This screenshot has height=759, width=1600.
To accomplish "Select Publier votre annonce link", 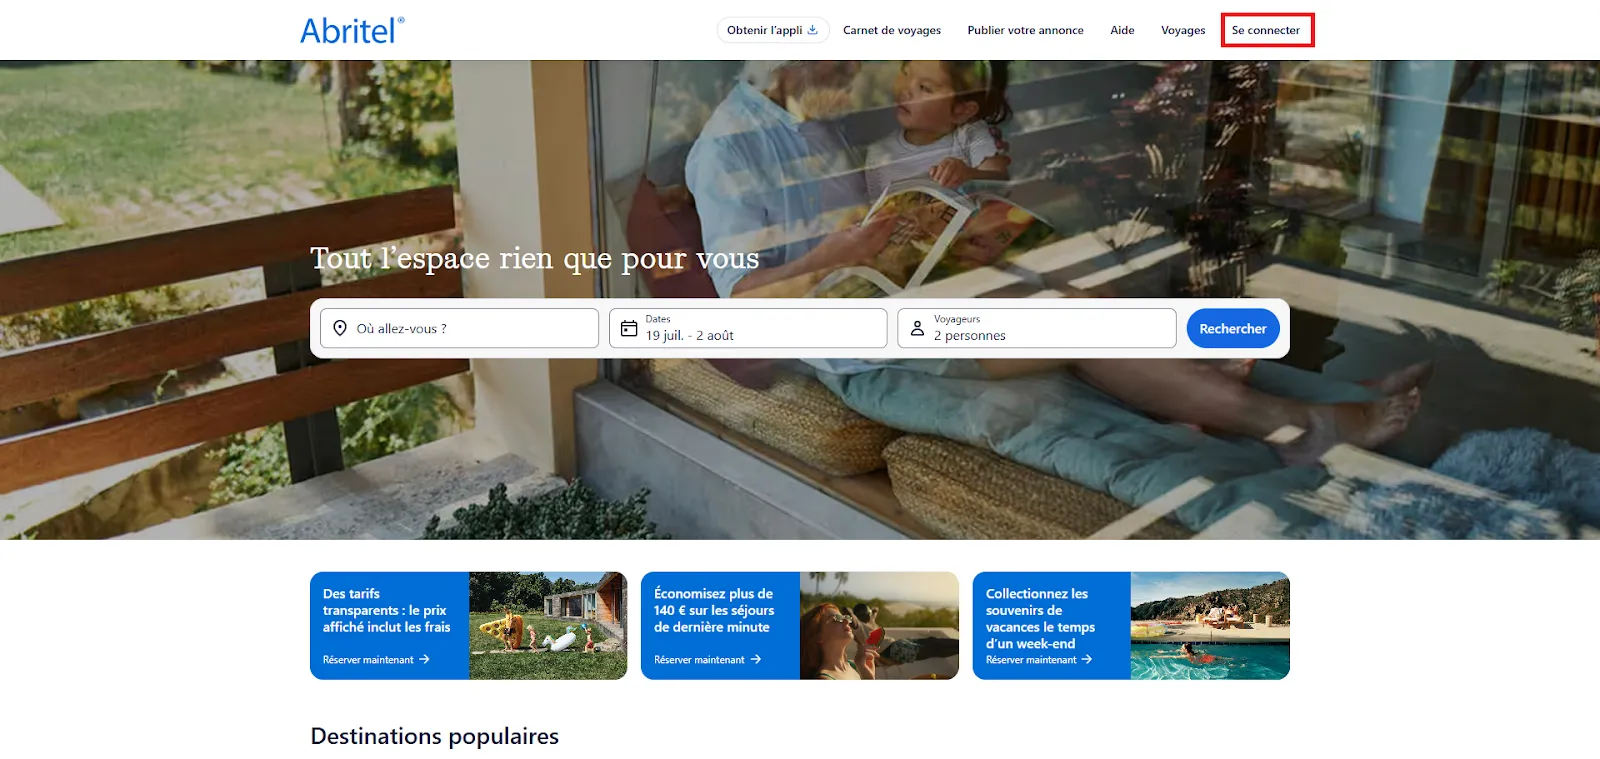I will [x=1025, y=30].
